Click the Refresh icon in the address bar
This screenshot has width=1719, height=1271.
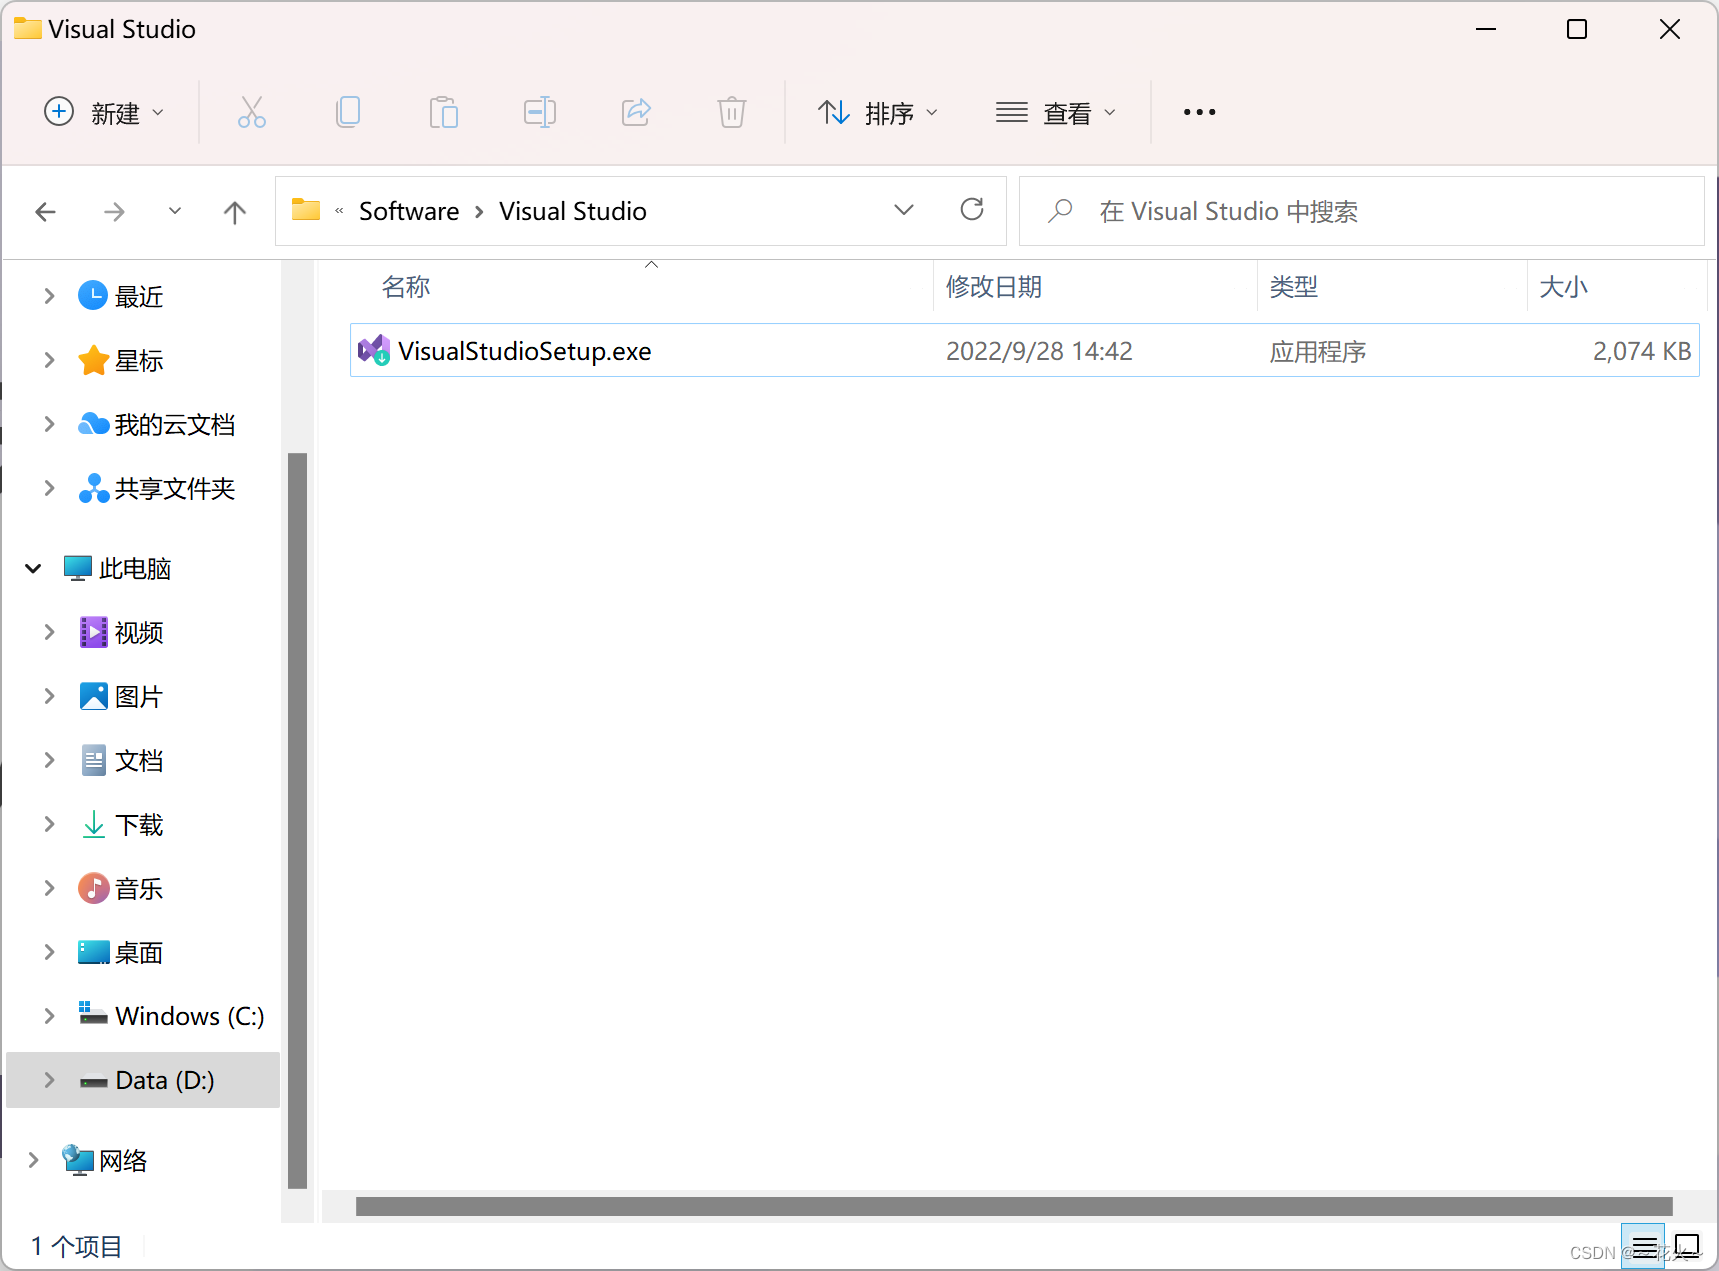tap(971, 211)
